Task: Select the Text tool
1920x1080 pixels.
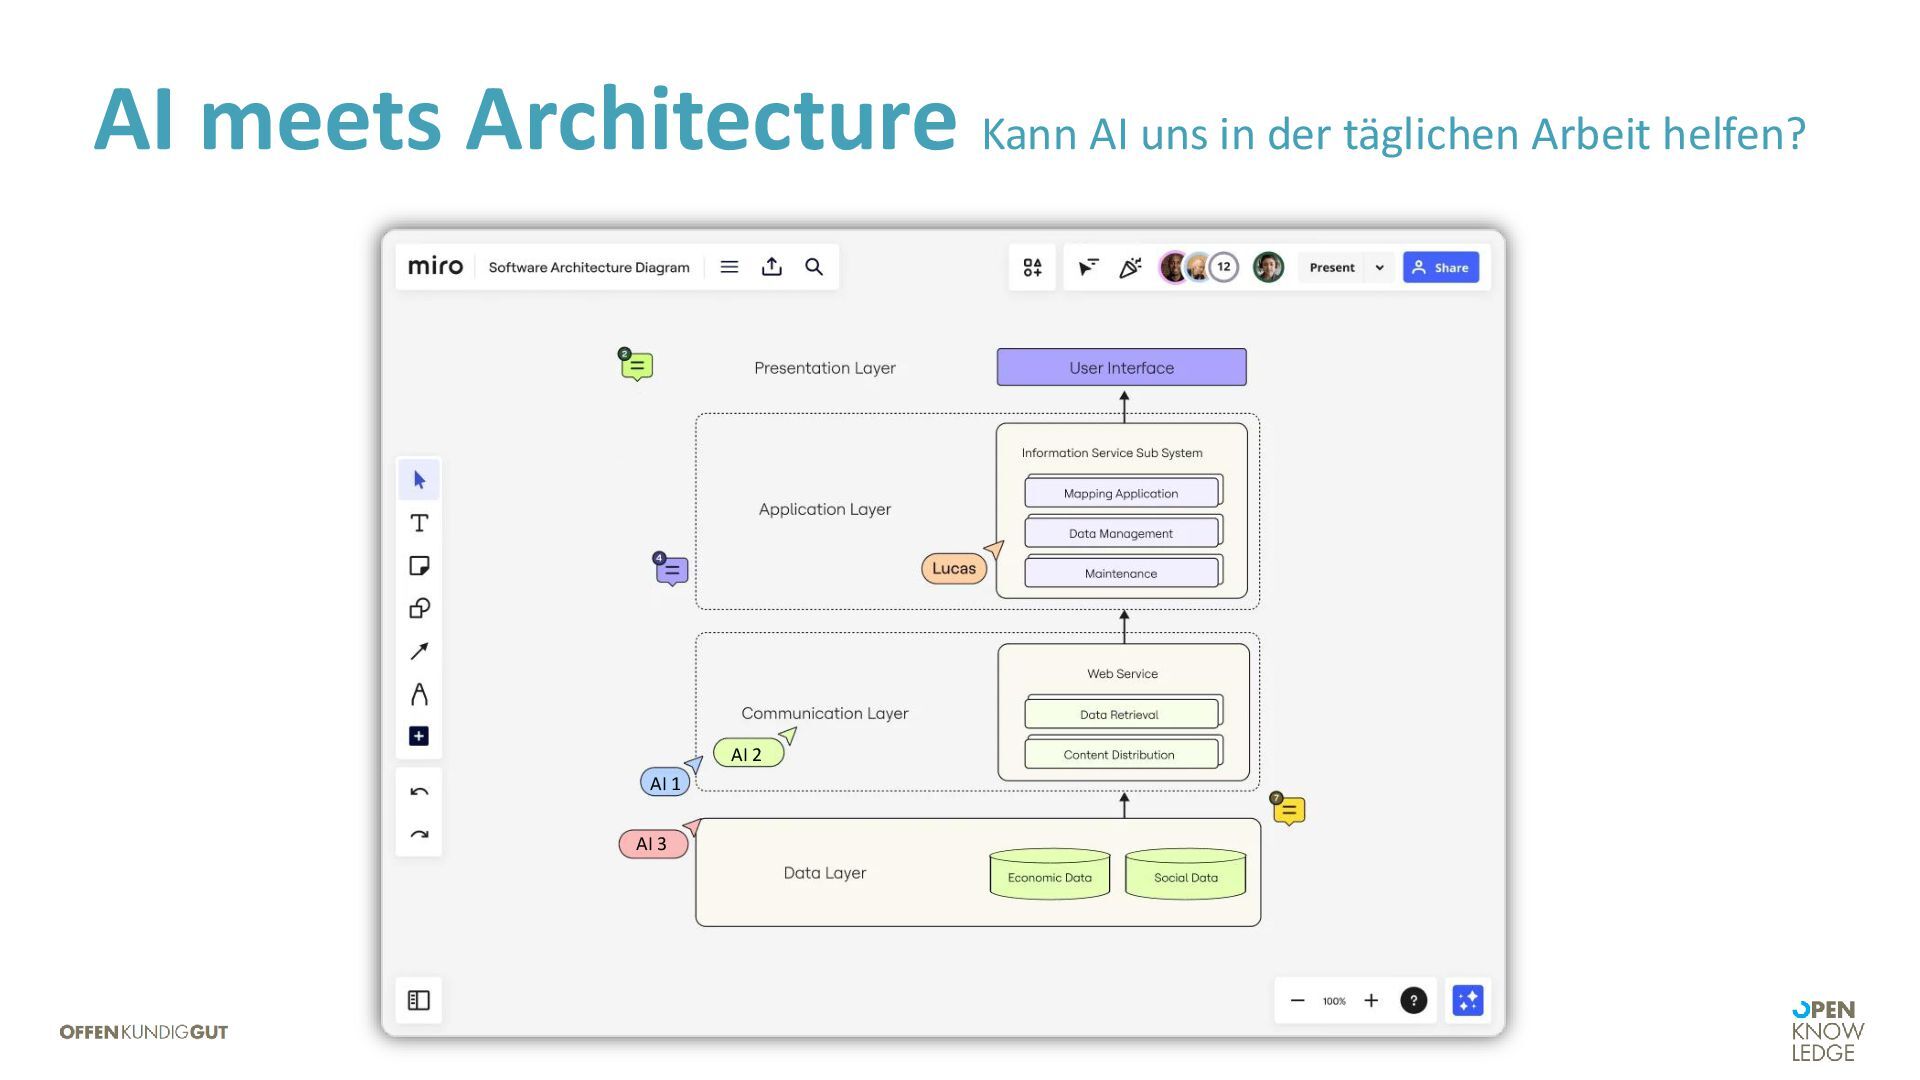Action: (419, 523)
